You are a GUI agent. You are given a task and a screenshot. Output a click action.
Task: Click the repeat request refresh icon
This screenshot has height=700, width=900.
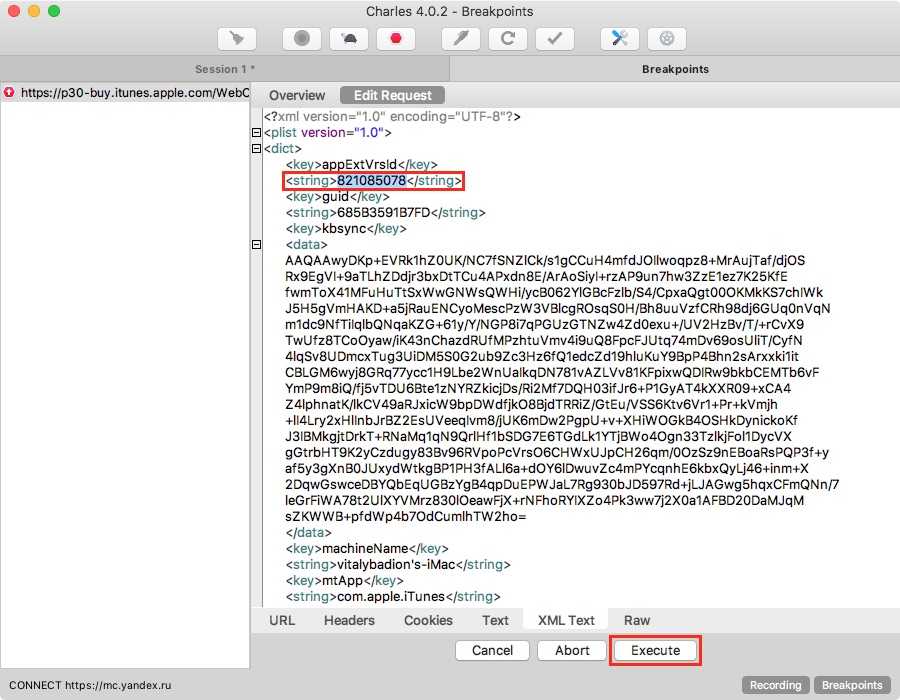[x=508, y=39]
